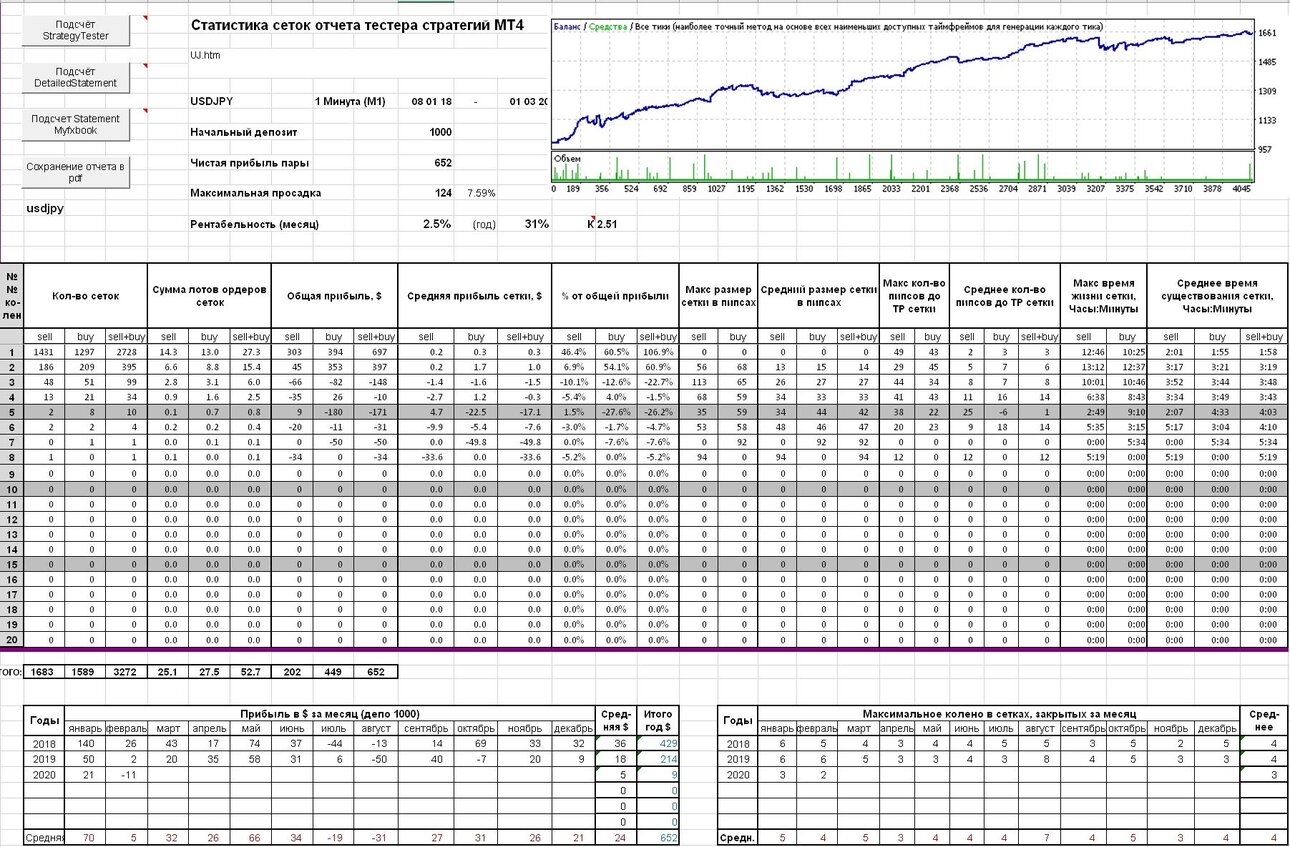Viewport: 1290px width, 847px height.
Task: Click the grey row number 10 cell
Action: point(12,489)
